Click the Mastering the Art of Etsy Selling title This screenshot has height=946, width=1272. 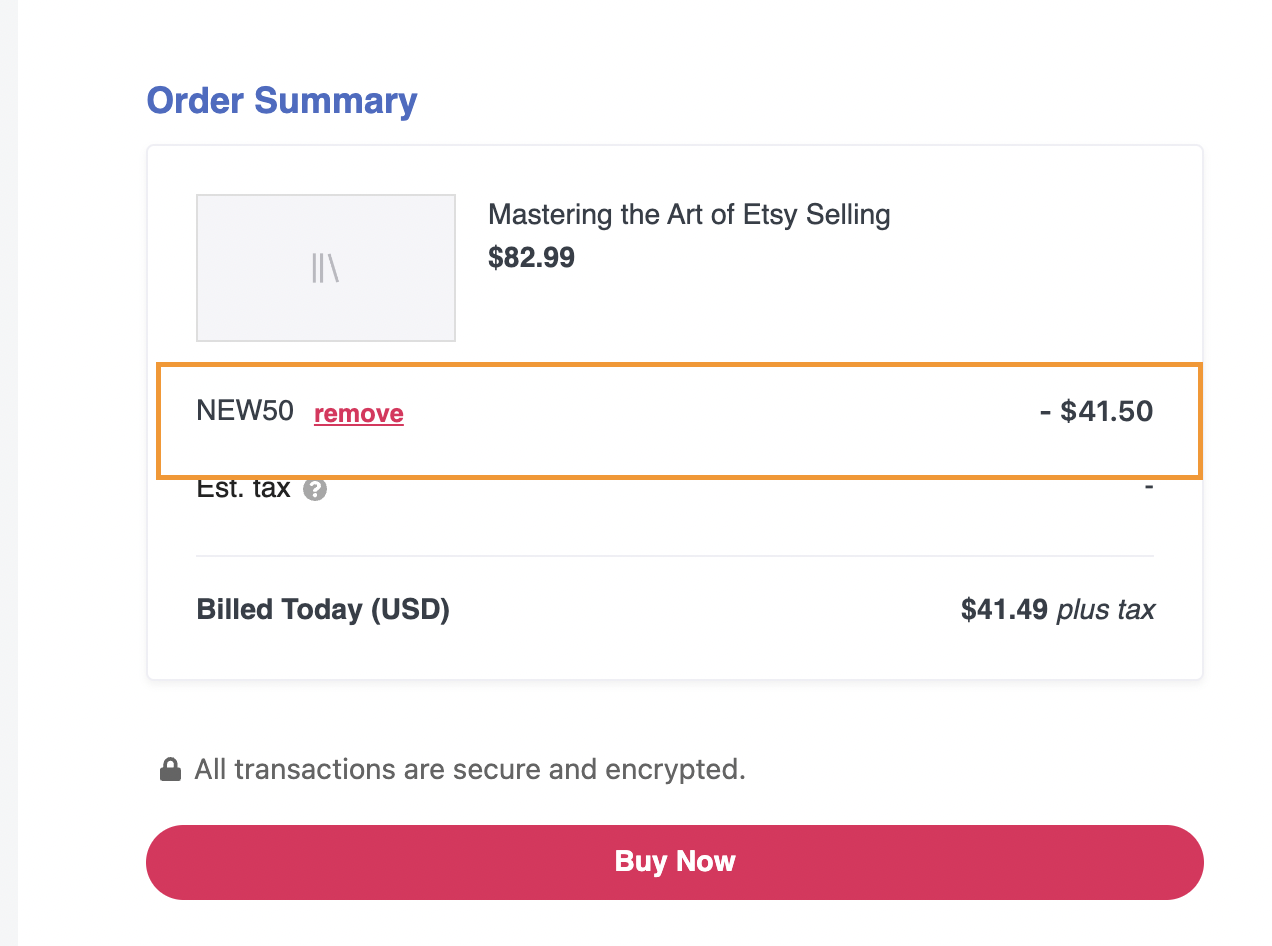[689, 214]
